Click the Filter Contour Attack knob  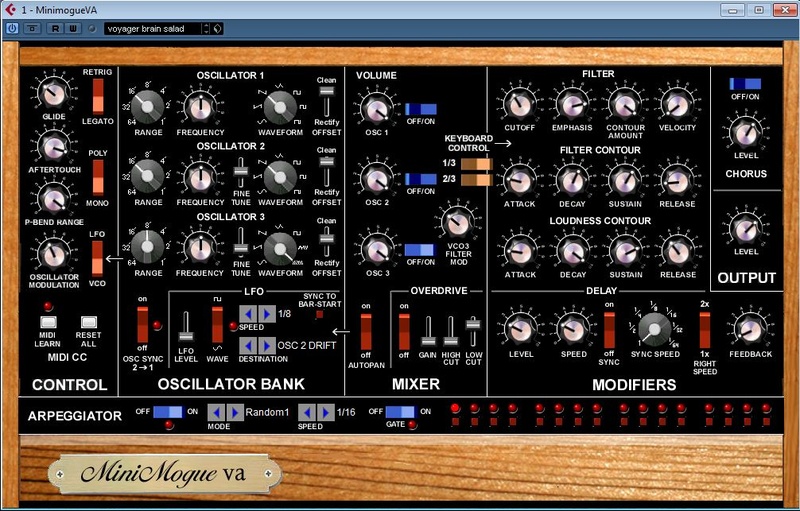[x=519, y=181]
